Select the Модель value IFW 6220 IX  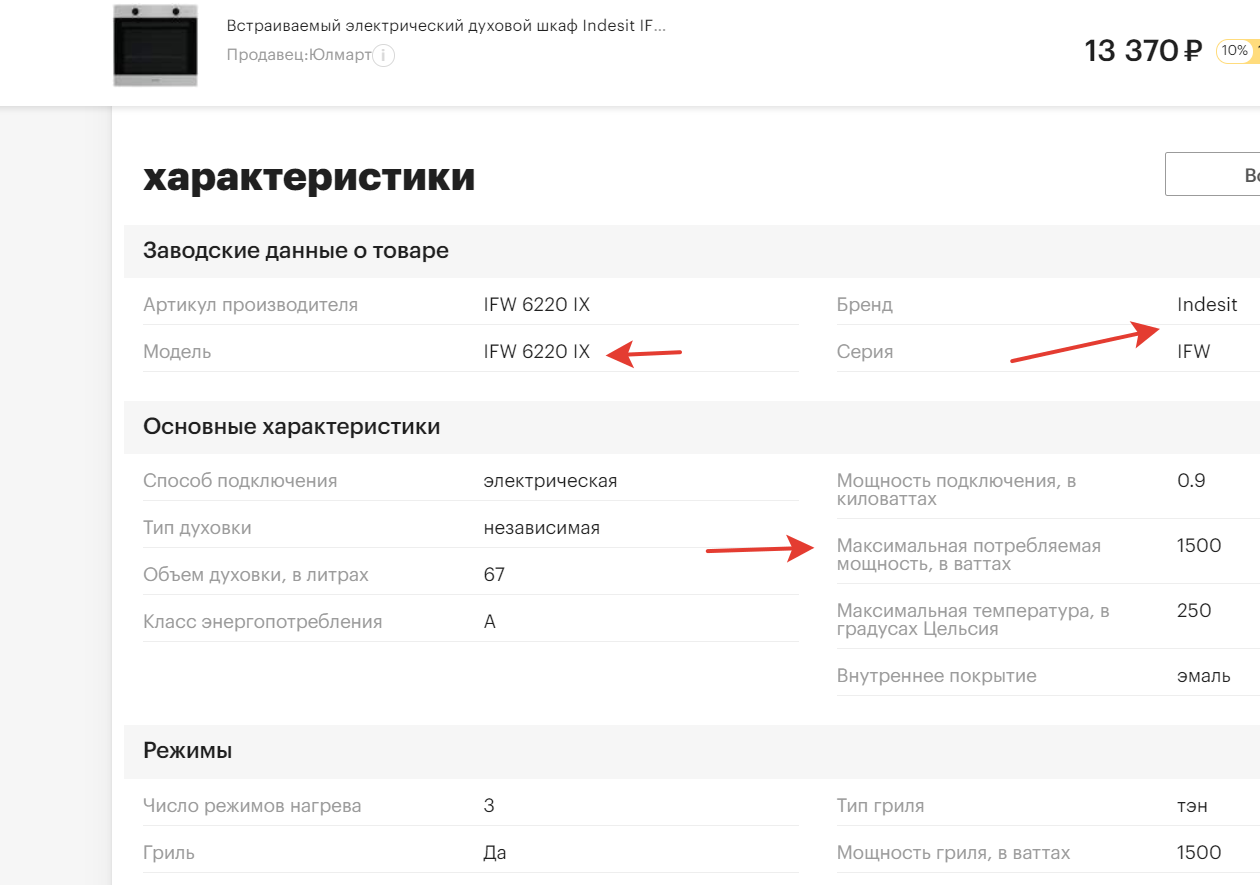coord(537,352)
